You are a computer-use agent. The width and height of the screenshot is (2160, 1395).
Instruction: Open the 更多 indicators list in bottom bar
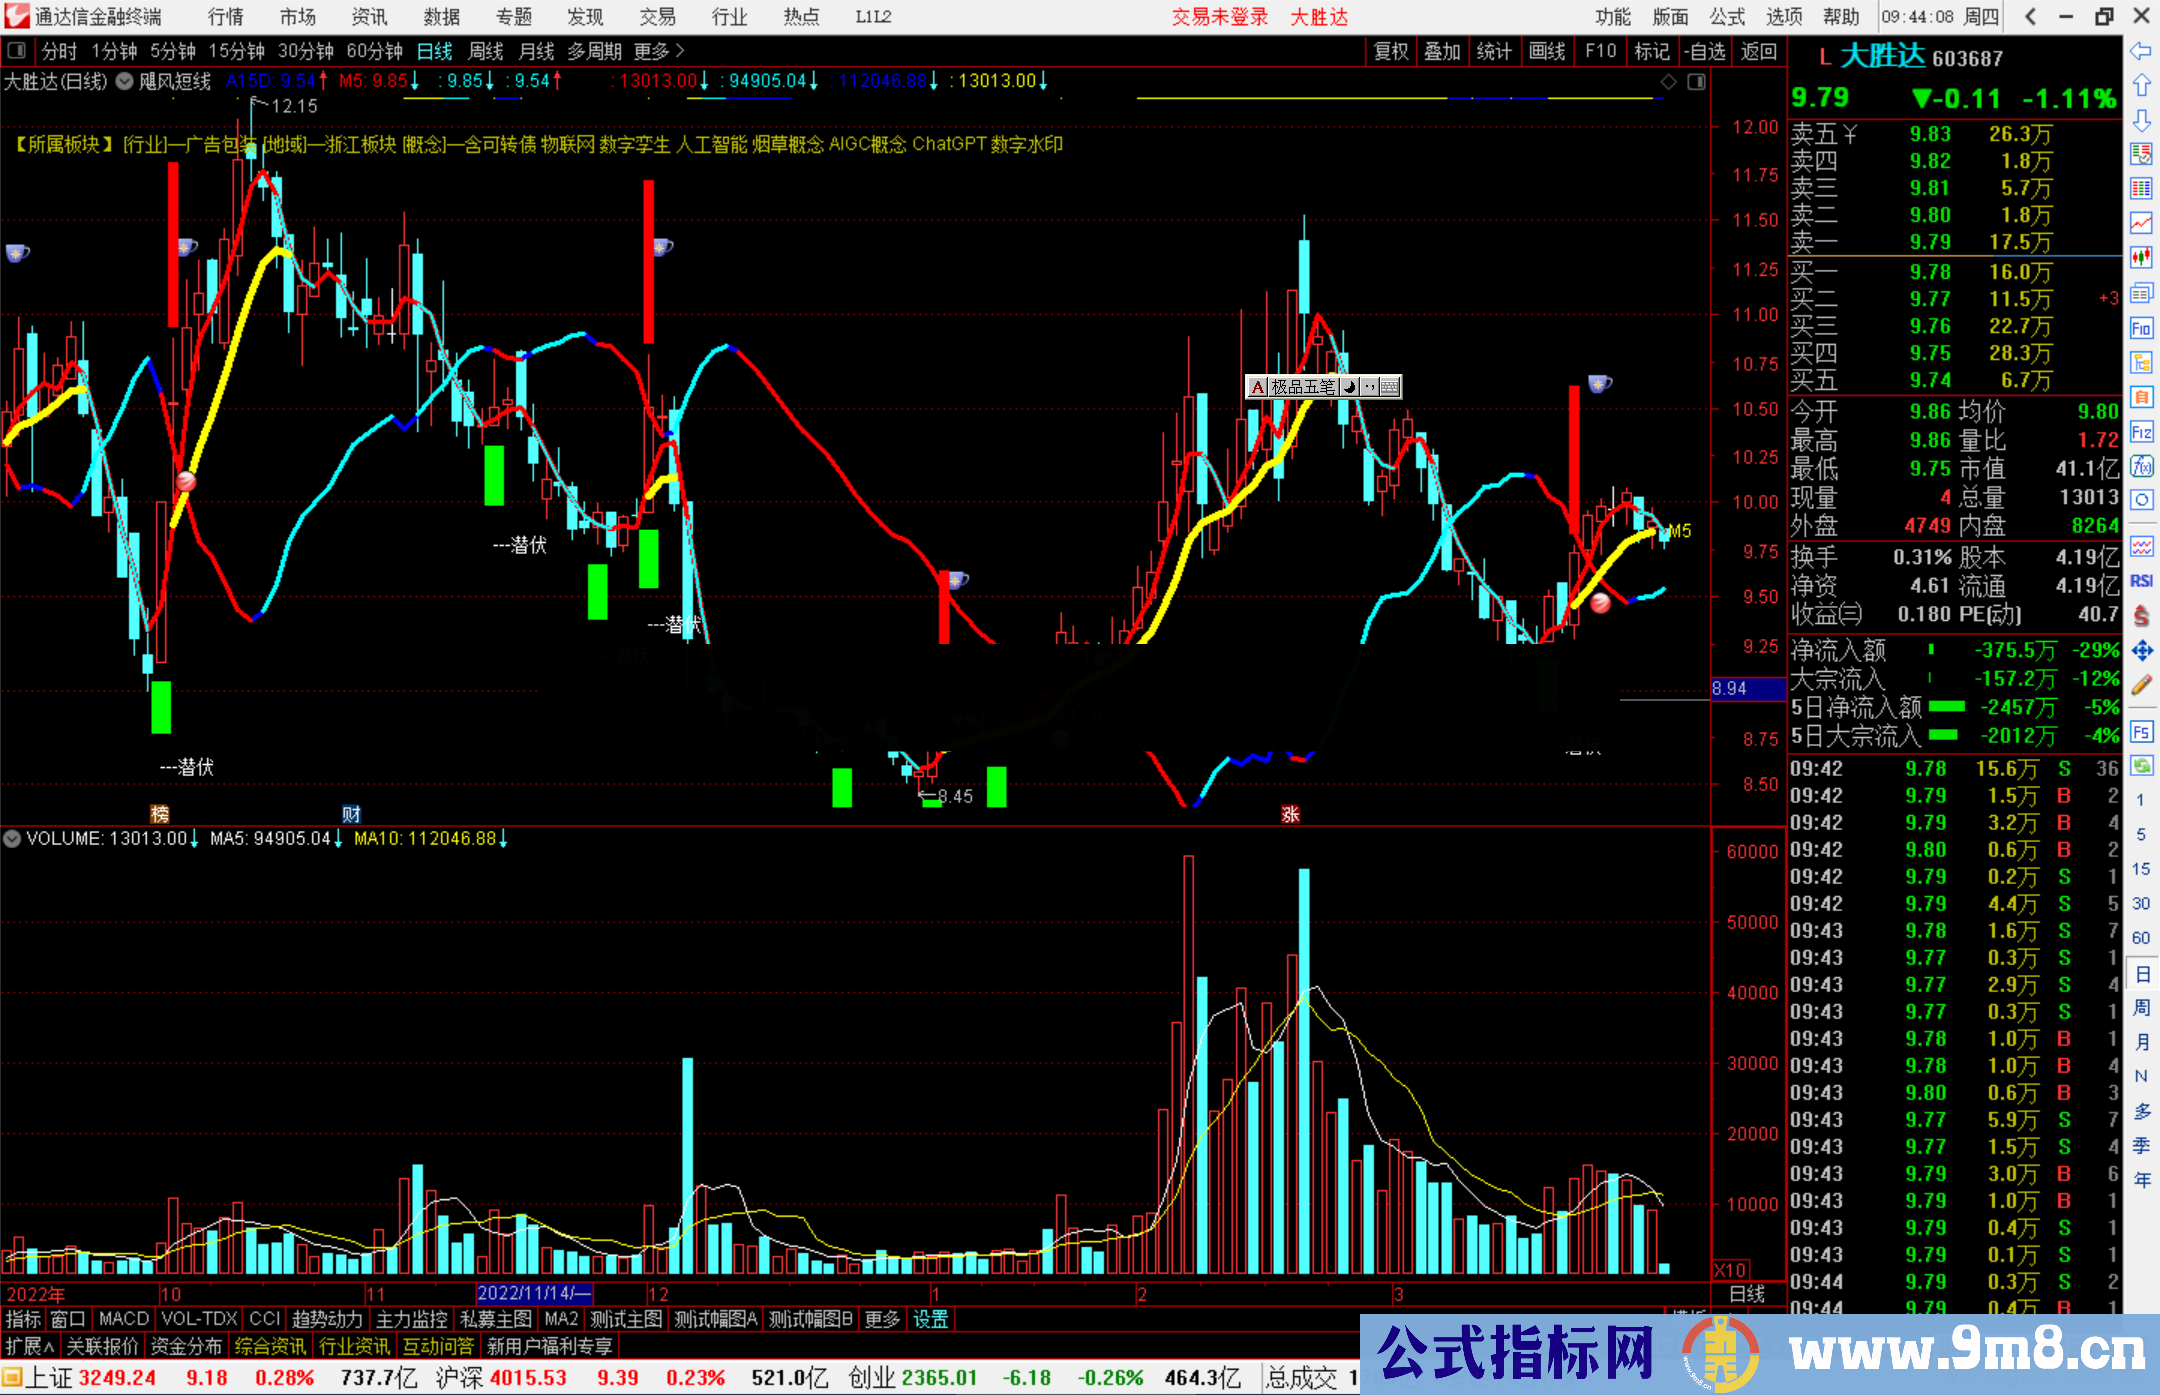pyautogui.click(x=882, y=1320)
